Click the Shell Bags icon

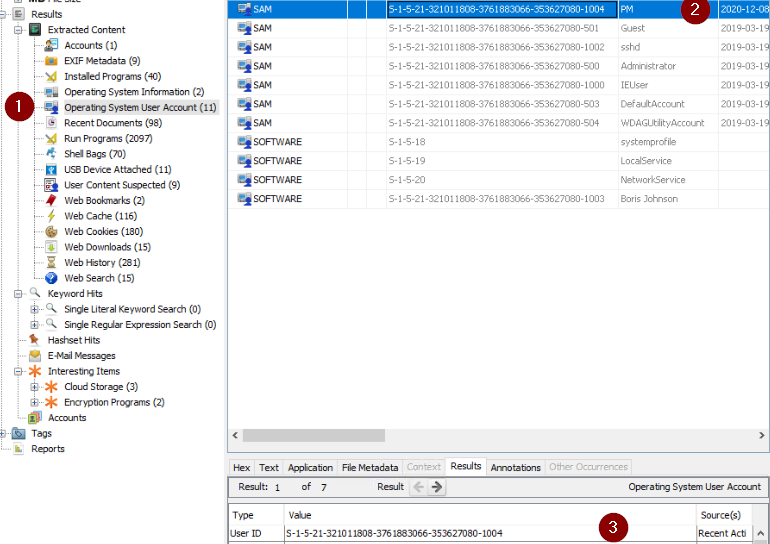(x=51, y=154)
